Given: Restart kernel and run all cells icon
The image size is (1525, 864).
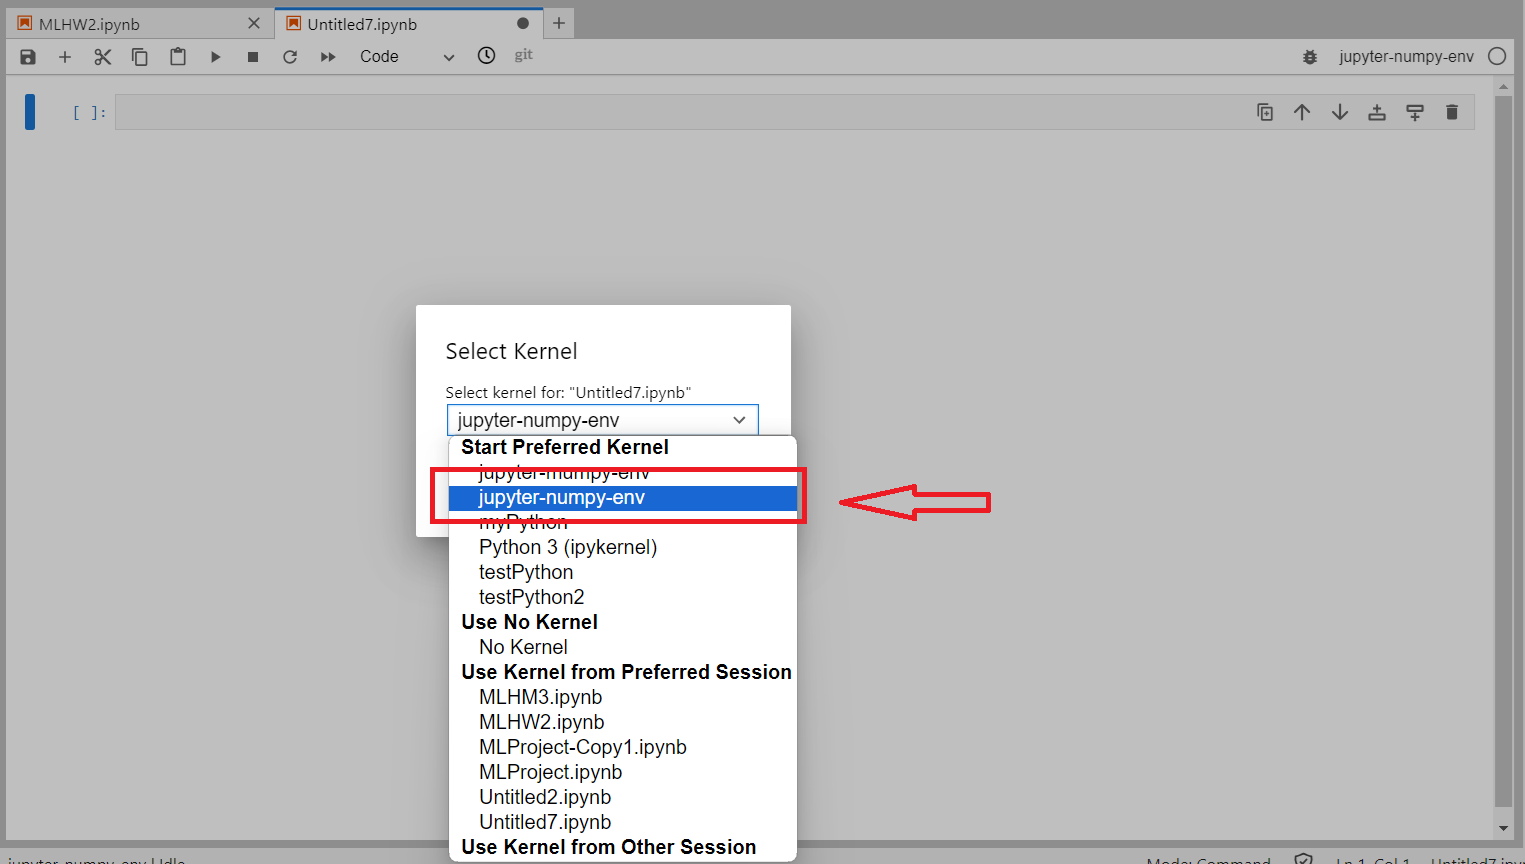Looking at the screenshot, I should tap(328, 57).
